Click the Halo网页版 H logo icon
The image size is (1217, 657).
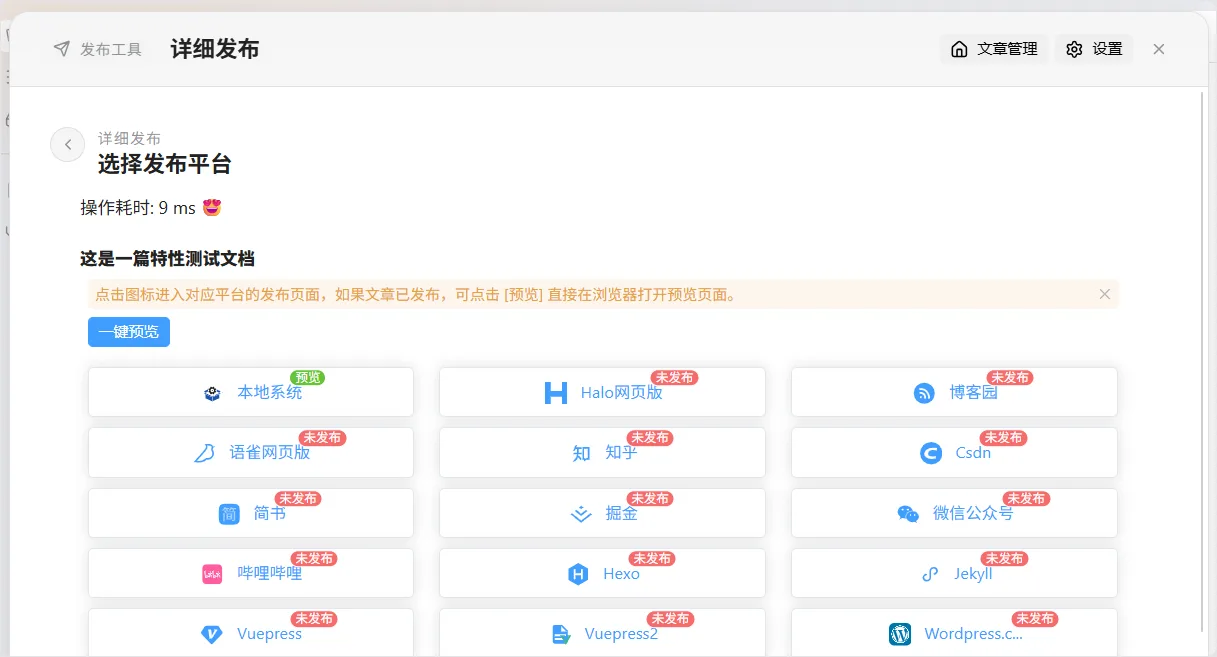tap(556, 393)
